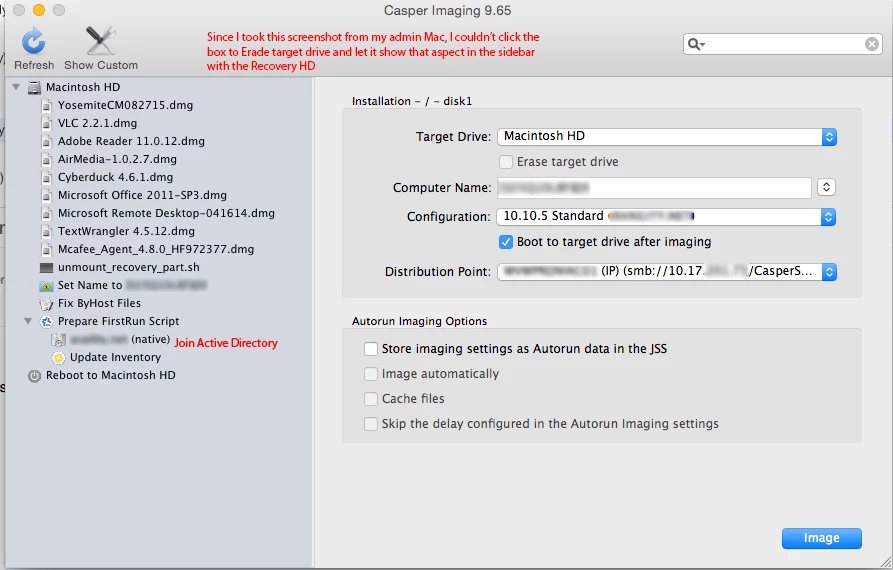Click the TextWrangler 4.5.12.dmg file icon

[47, 232]
